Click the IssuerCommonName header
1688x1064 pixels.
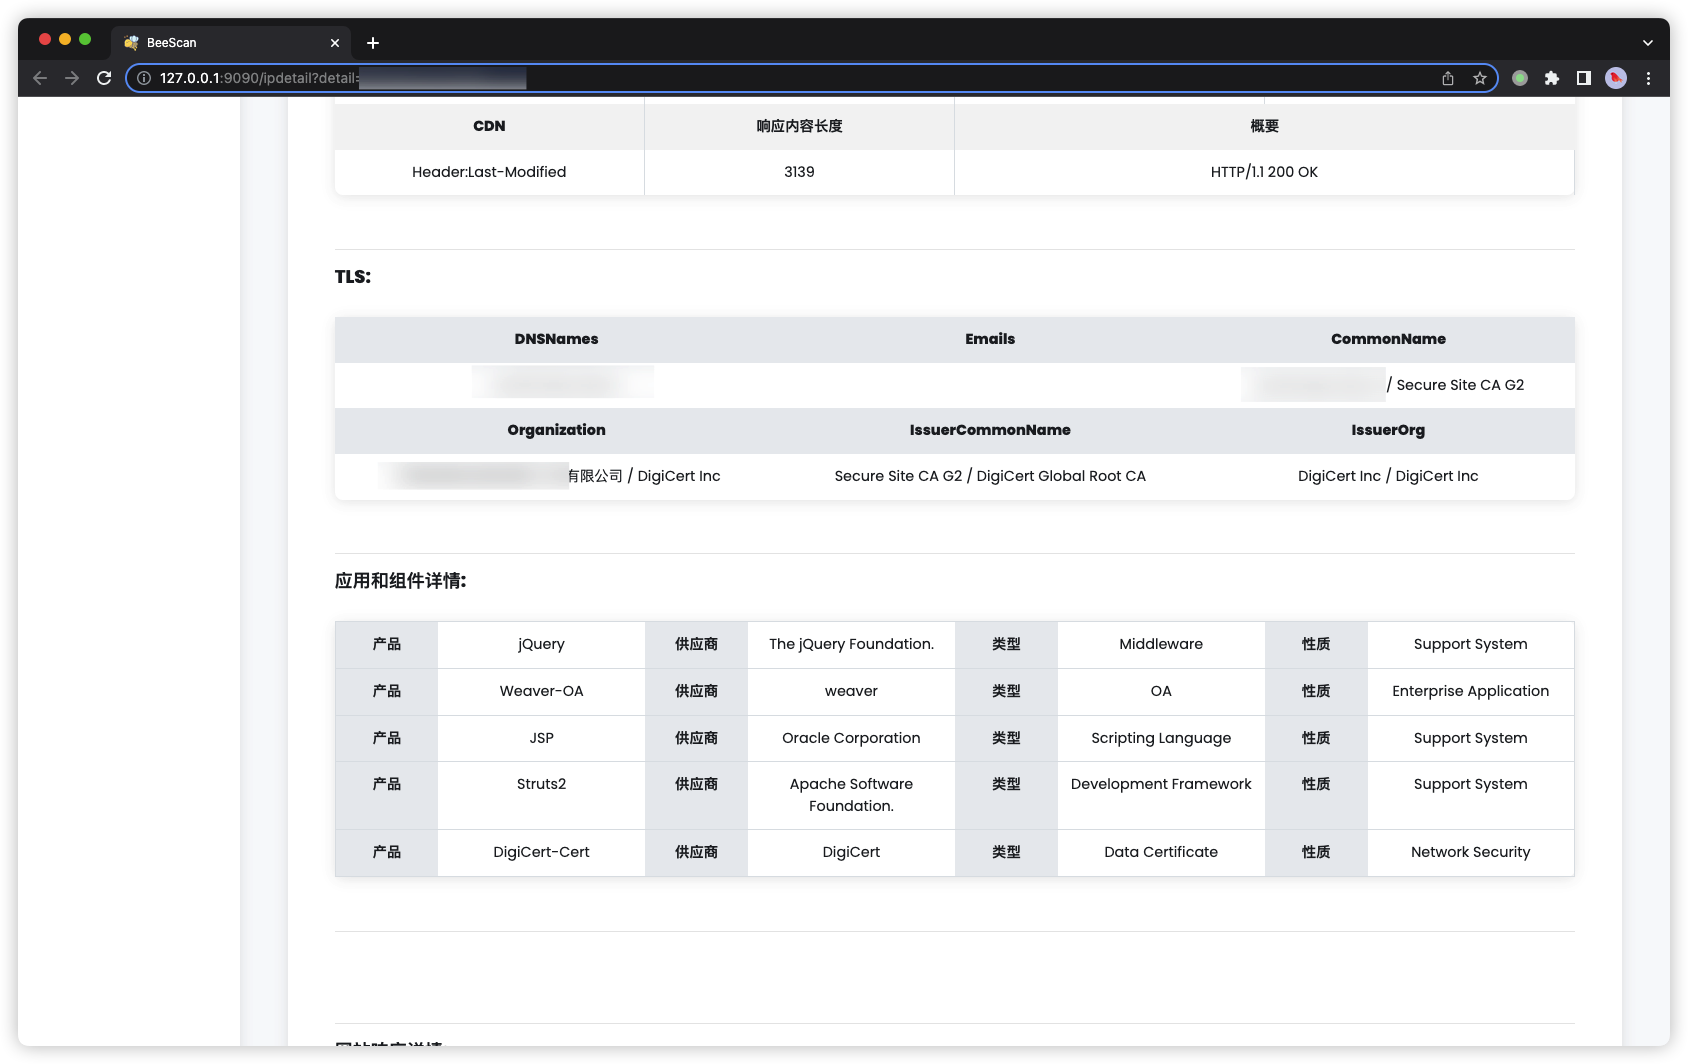990,430
